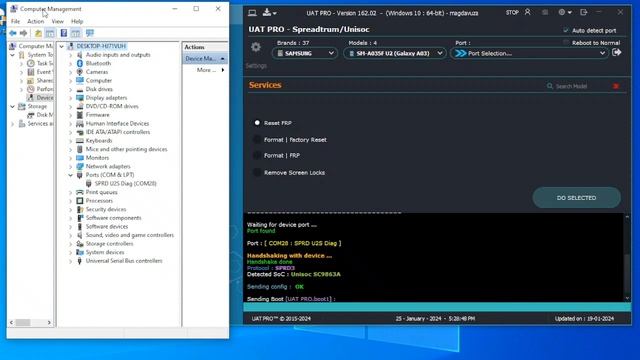Viewport: 640px width, 360px height.
Task: Click the forward arrow in Computer Management toolbar
Action: tap(23, 33)
